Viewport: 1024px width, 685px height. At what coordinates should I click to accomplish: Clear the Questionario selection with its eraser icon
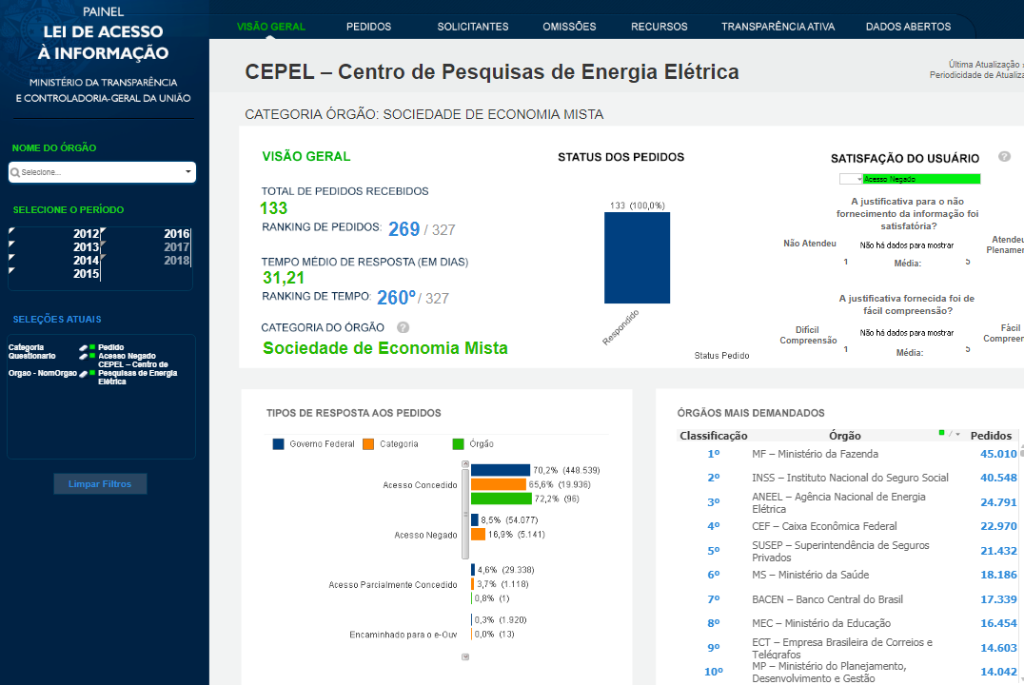point(84,356)
